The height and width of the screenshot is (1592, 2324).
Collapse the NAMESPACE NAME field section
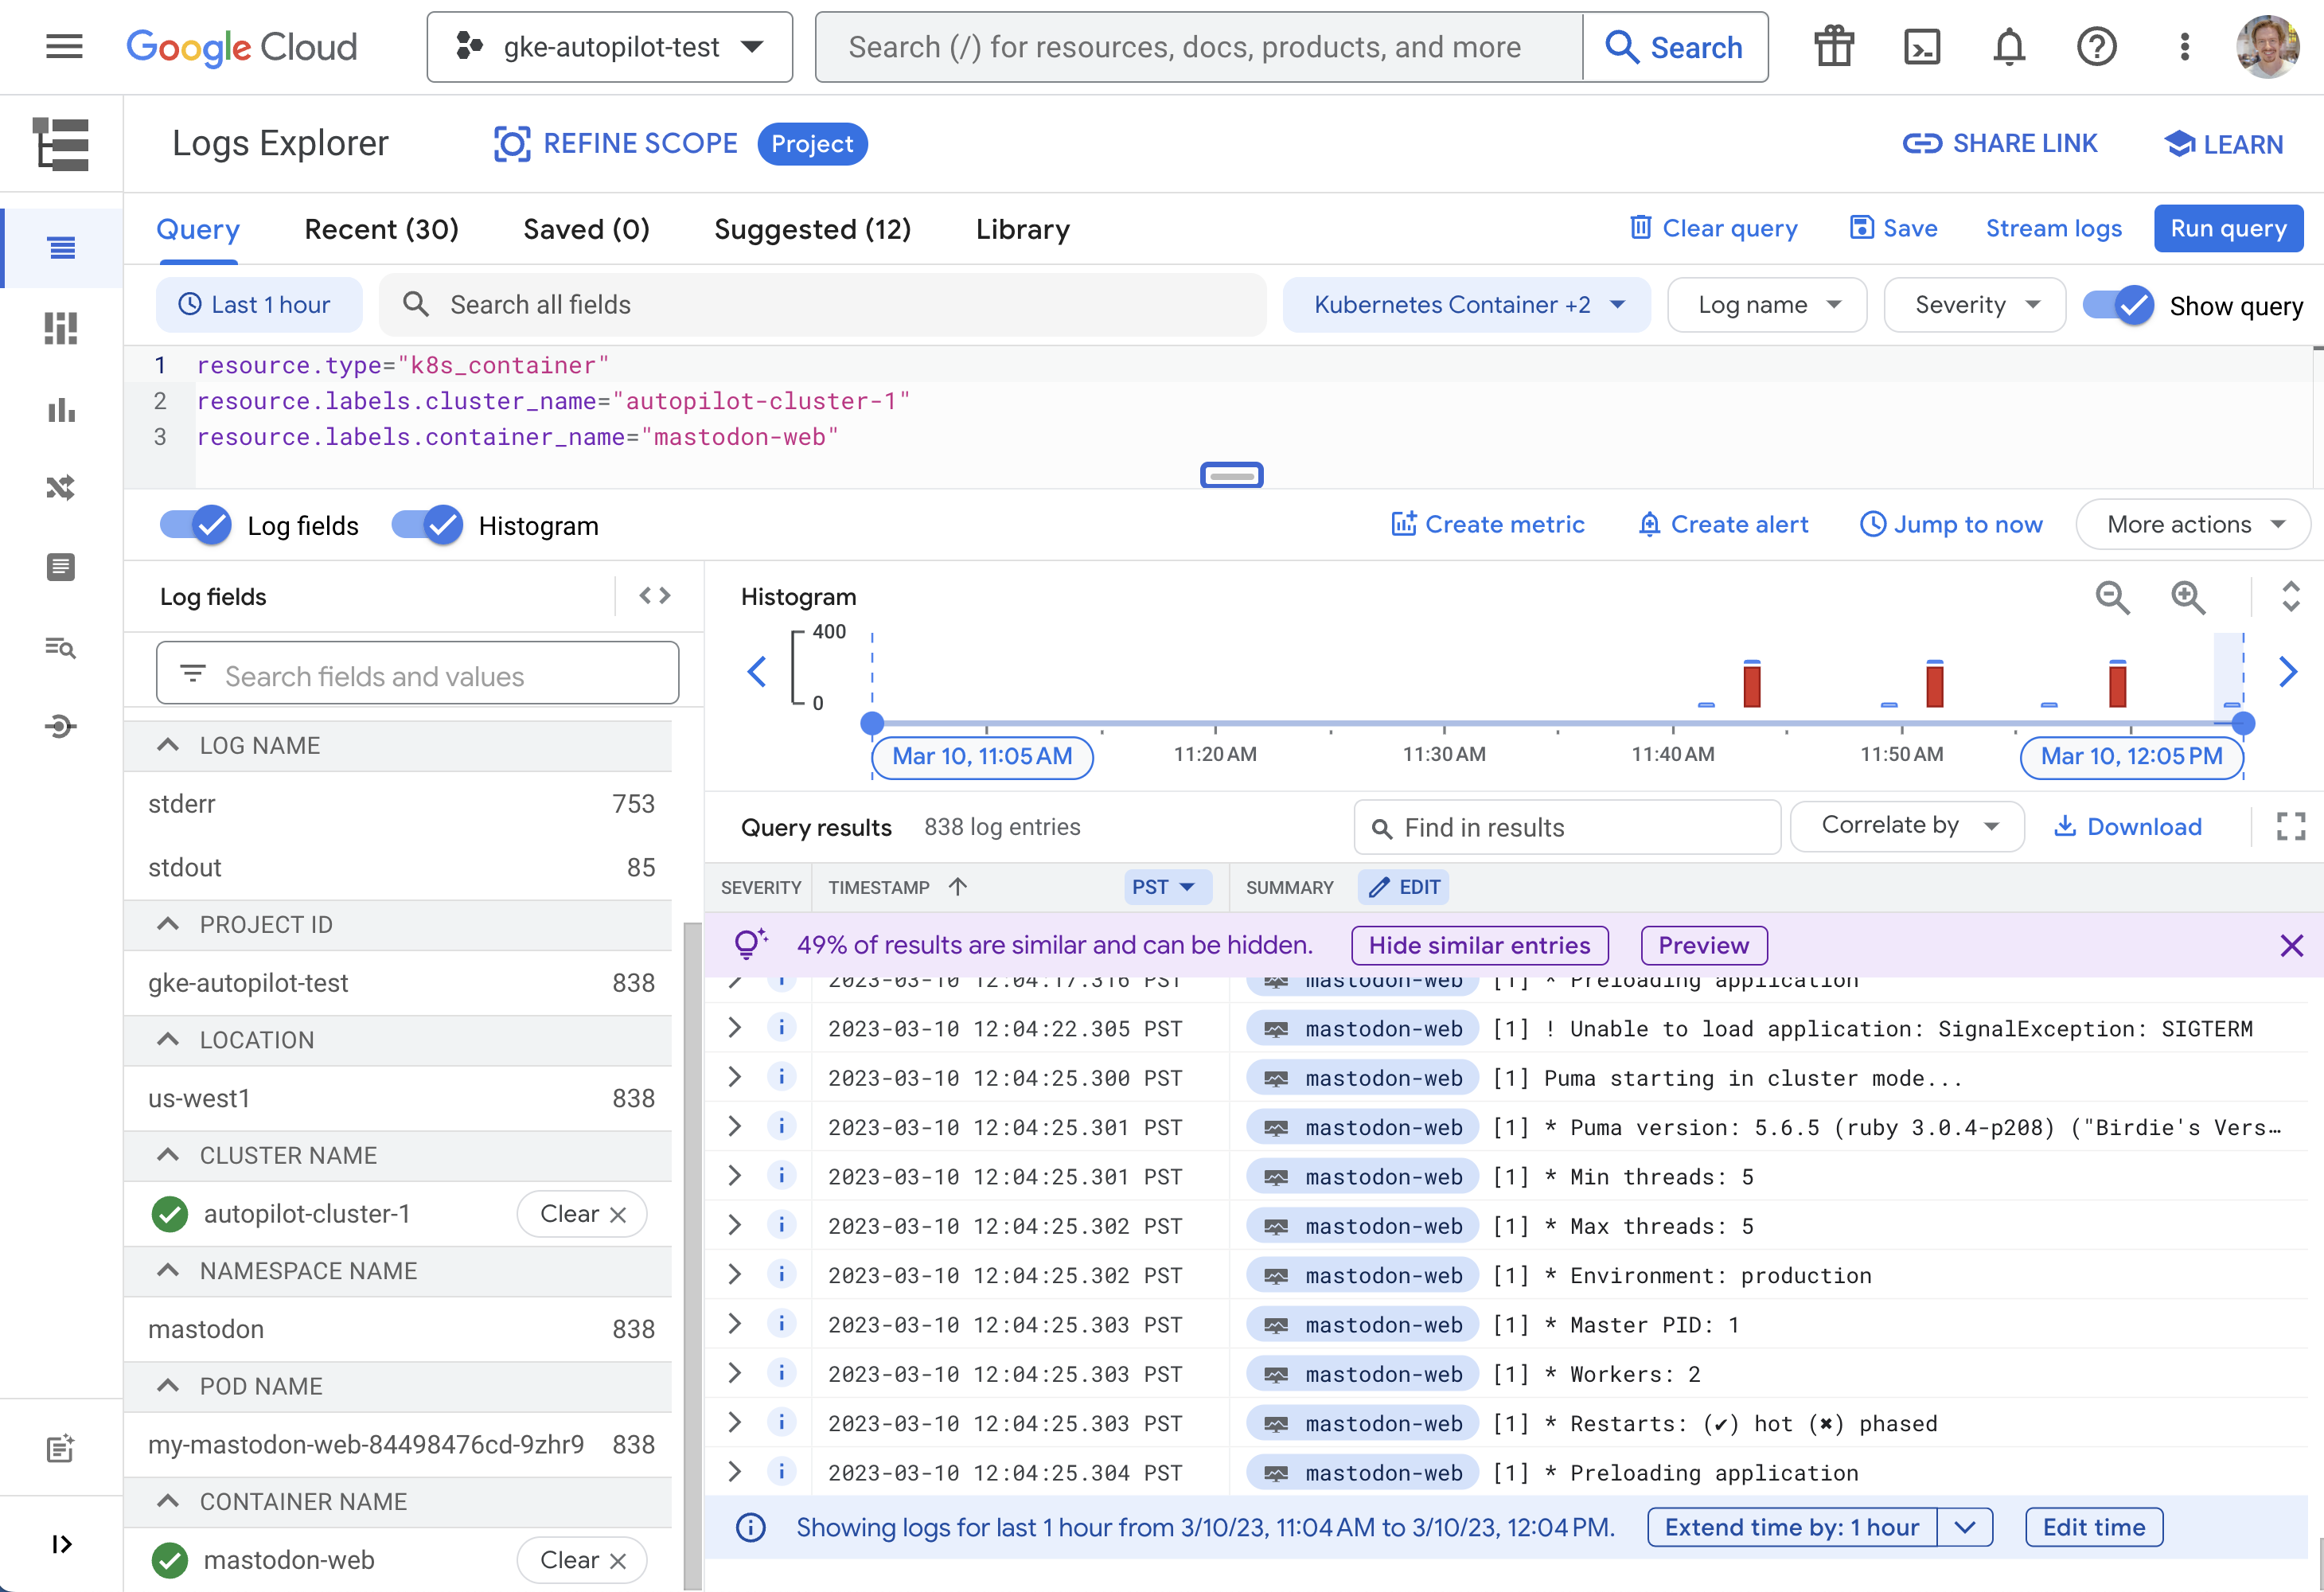[168, 1271]
